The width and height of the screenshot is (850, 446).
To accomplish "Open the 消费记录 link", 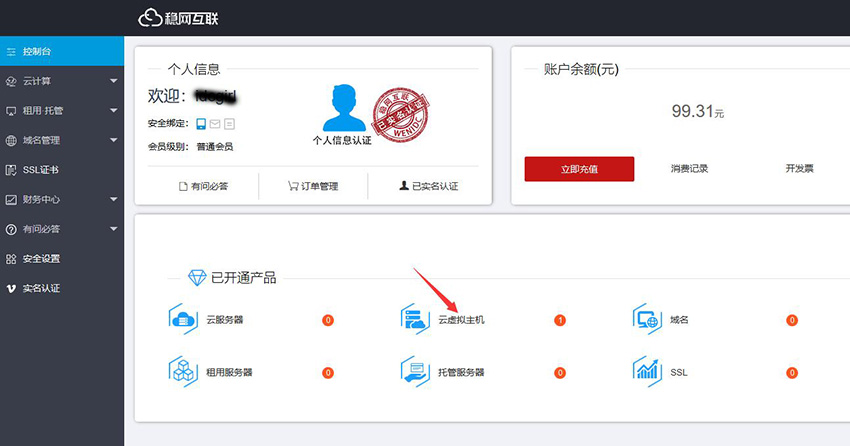I will coord(689,169).
